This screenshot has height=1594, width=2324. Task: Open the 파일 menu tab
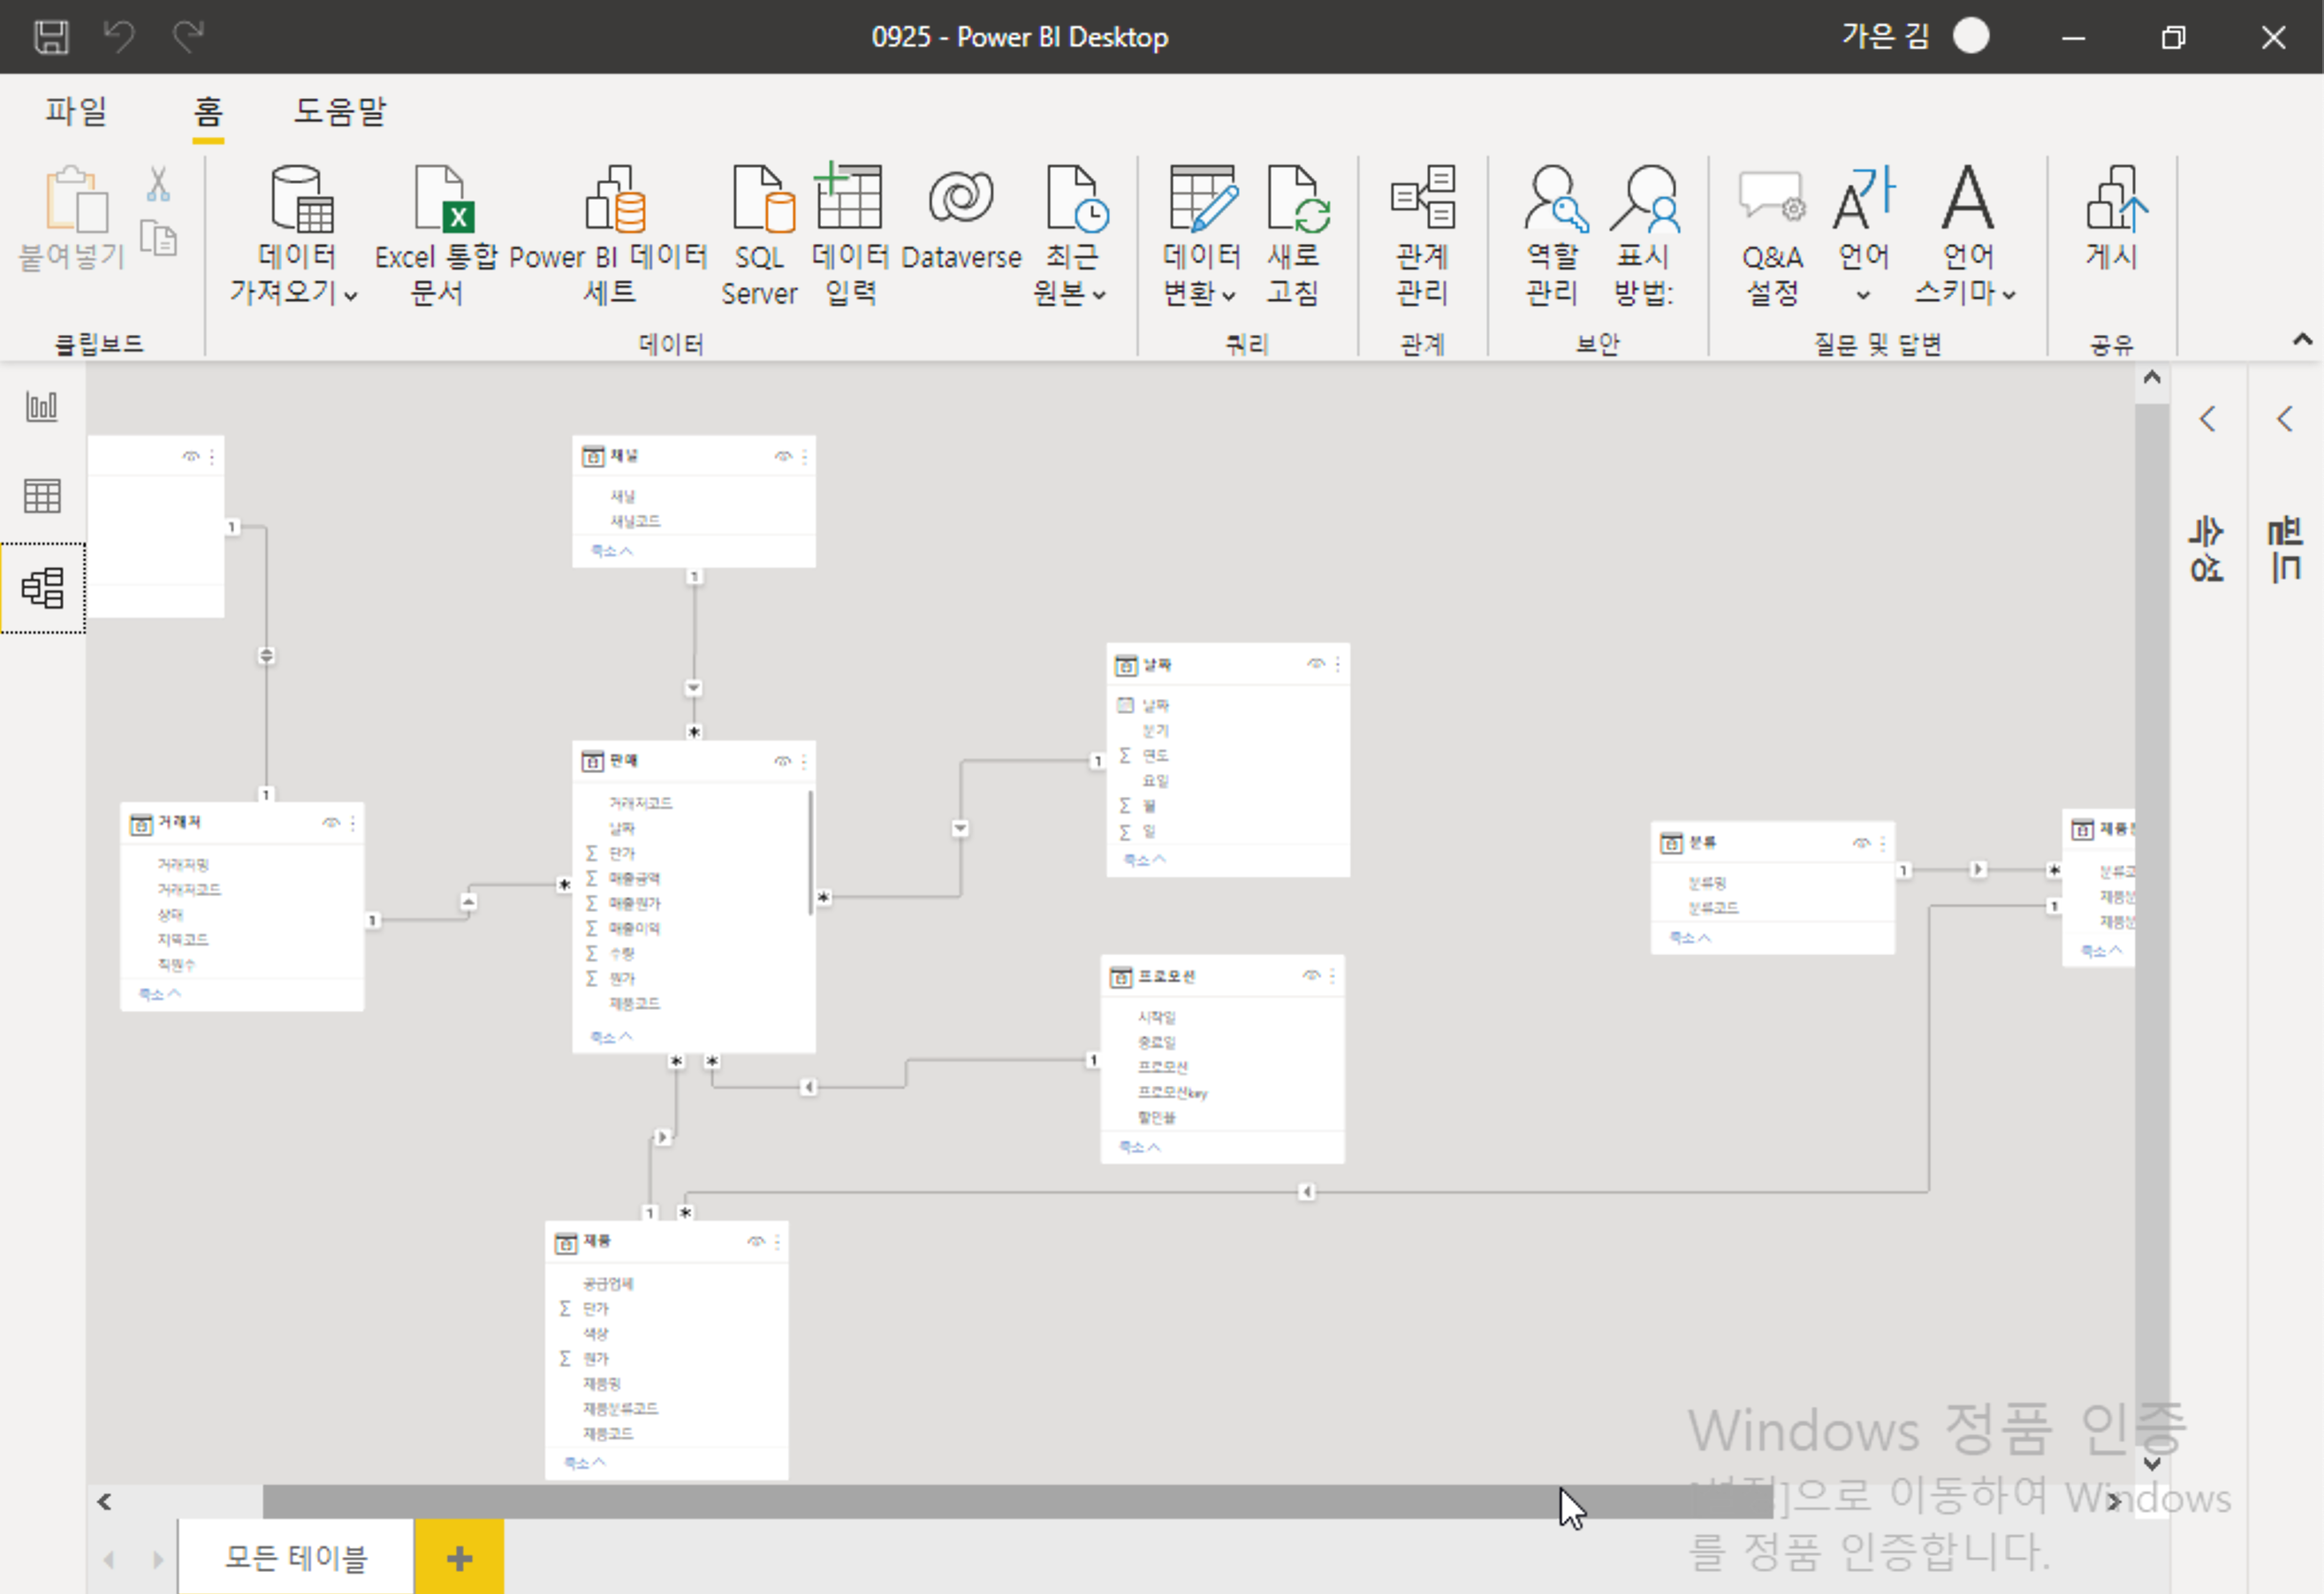click(76, 110)
